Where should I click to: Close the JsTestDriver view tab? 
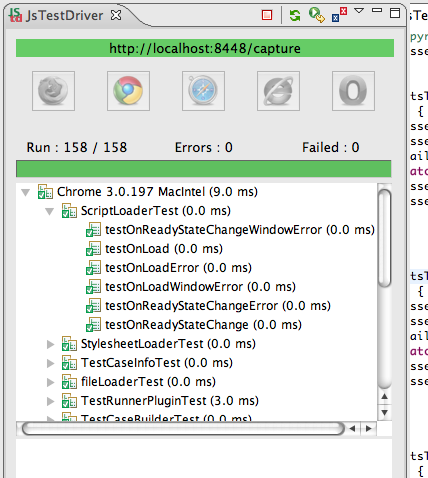tap(116, 15)
